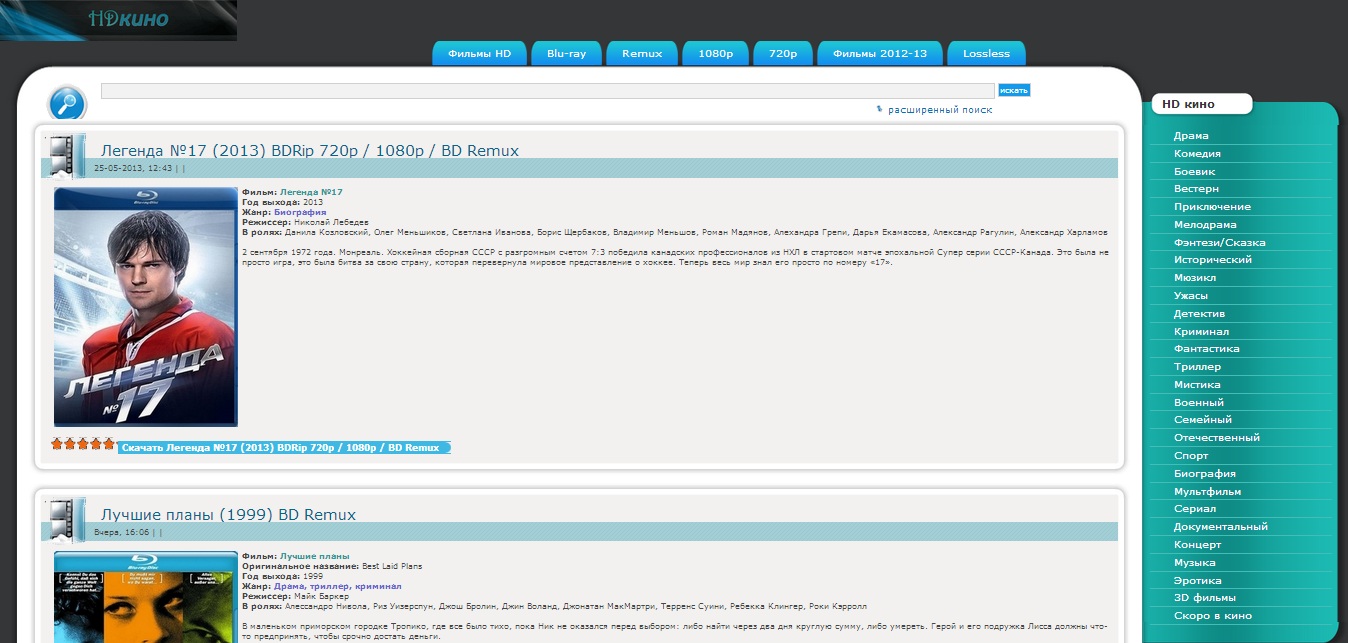1348x643 pixels.
Task: Choose Исторический in the sidebar
Action: pyautogui.click(x=1213, y=260)
